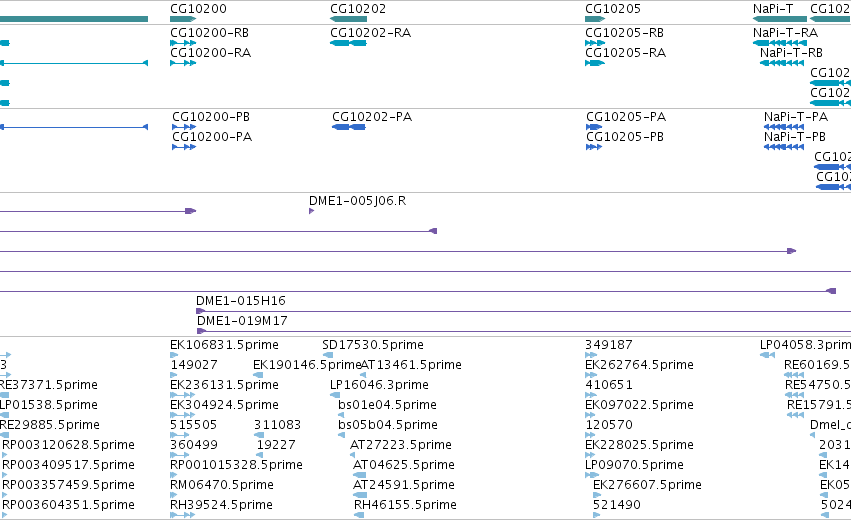Select the CG10202 gene glyph
Viewport: 851px width, 520px height.
point(348,19)
